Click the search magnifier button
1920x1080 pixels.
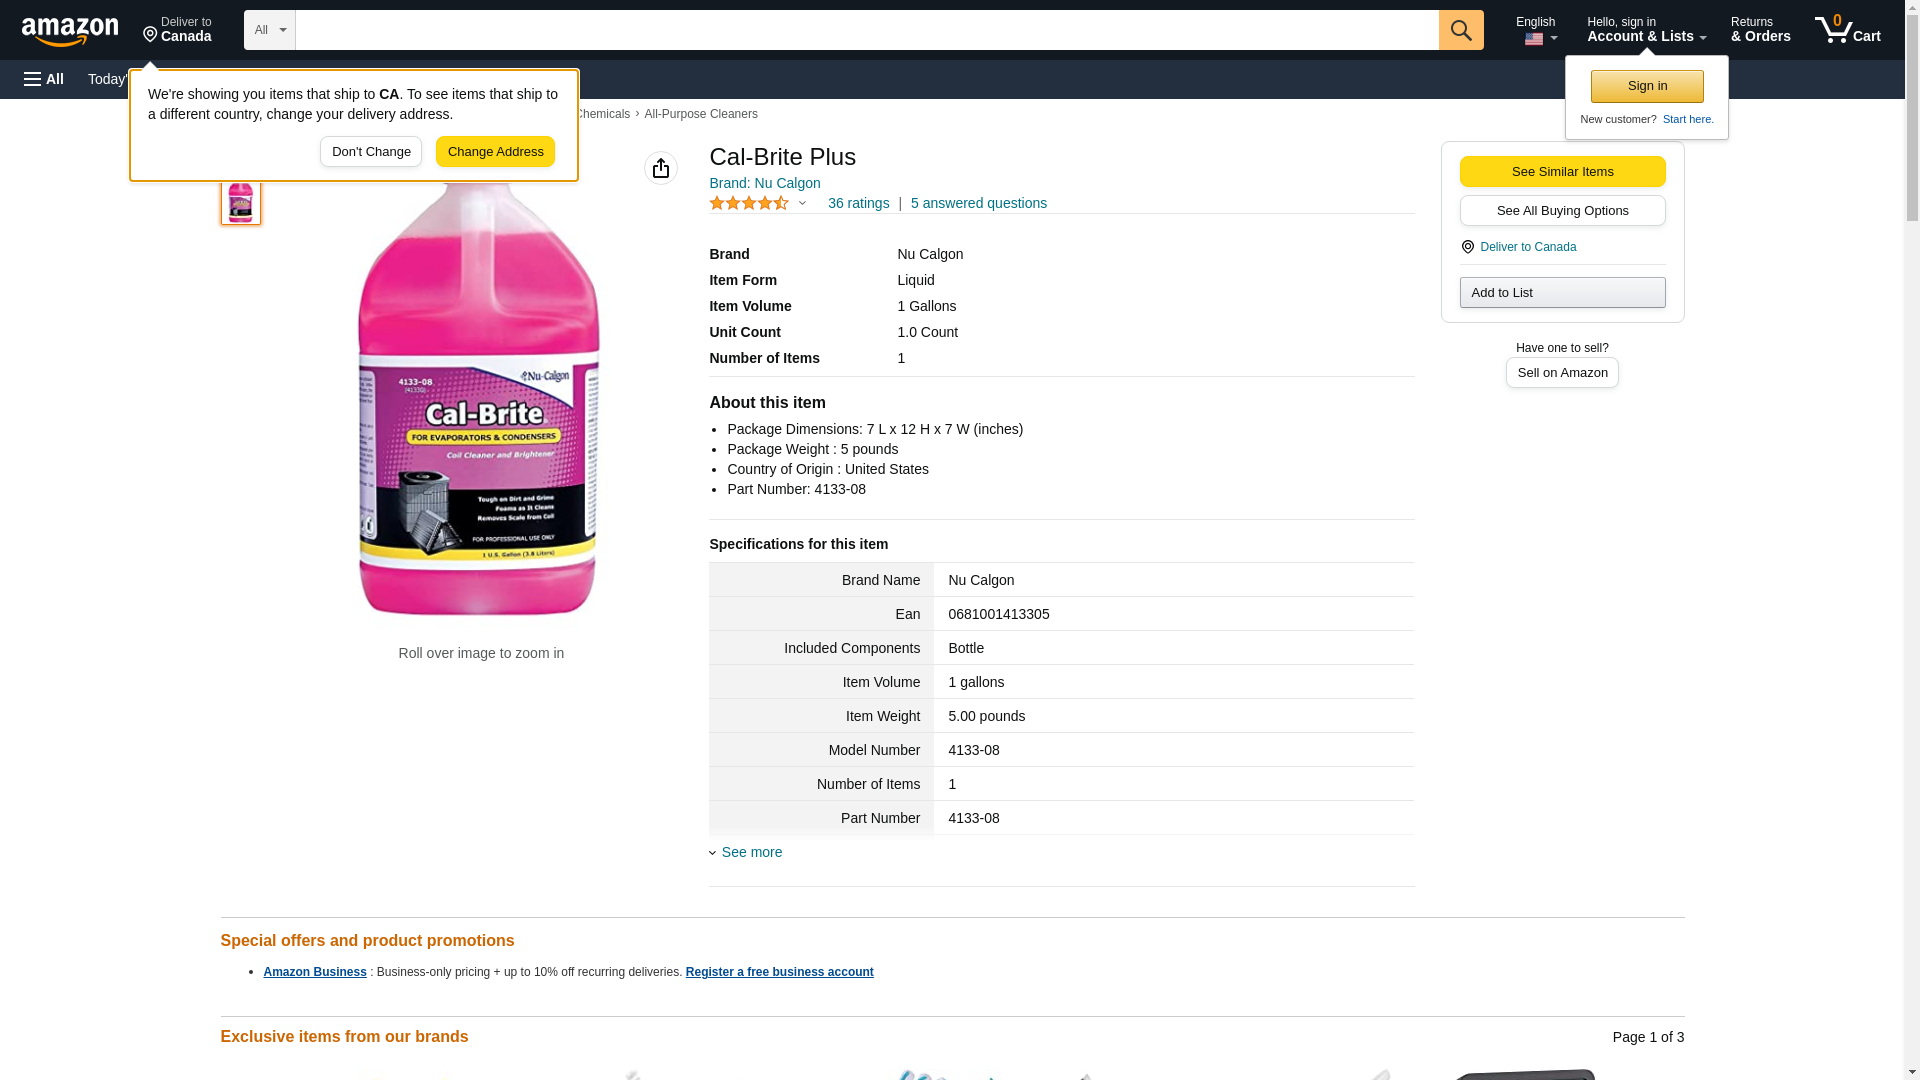[1461, 30]
